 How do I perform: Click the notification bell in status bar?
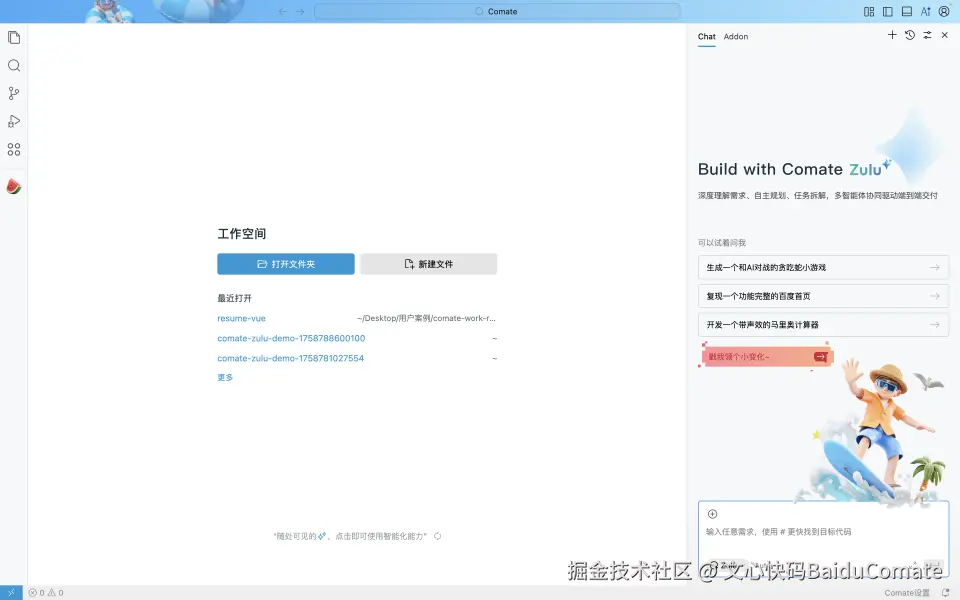click(945, 593)
